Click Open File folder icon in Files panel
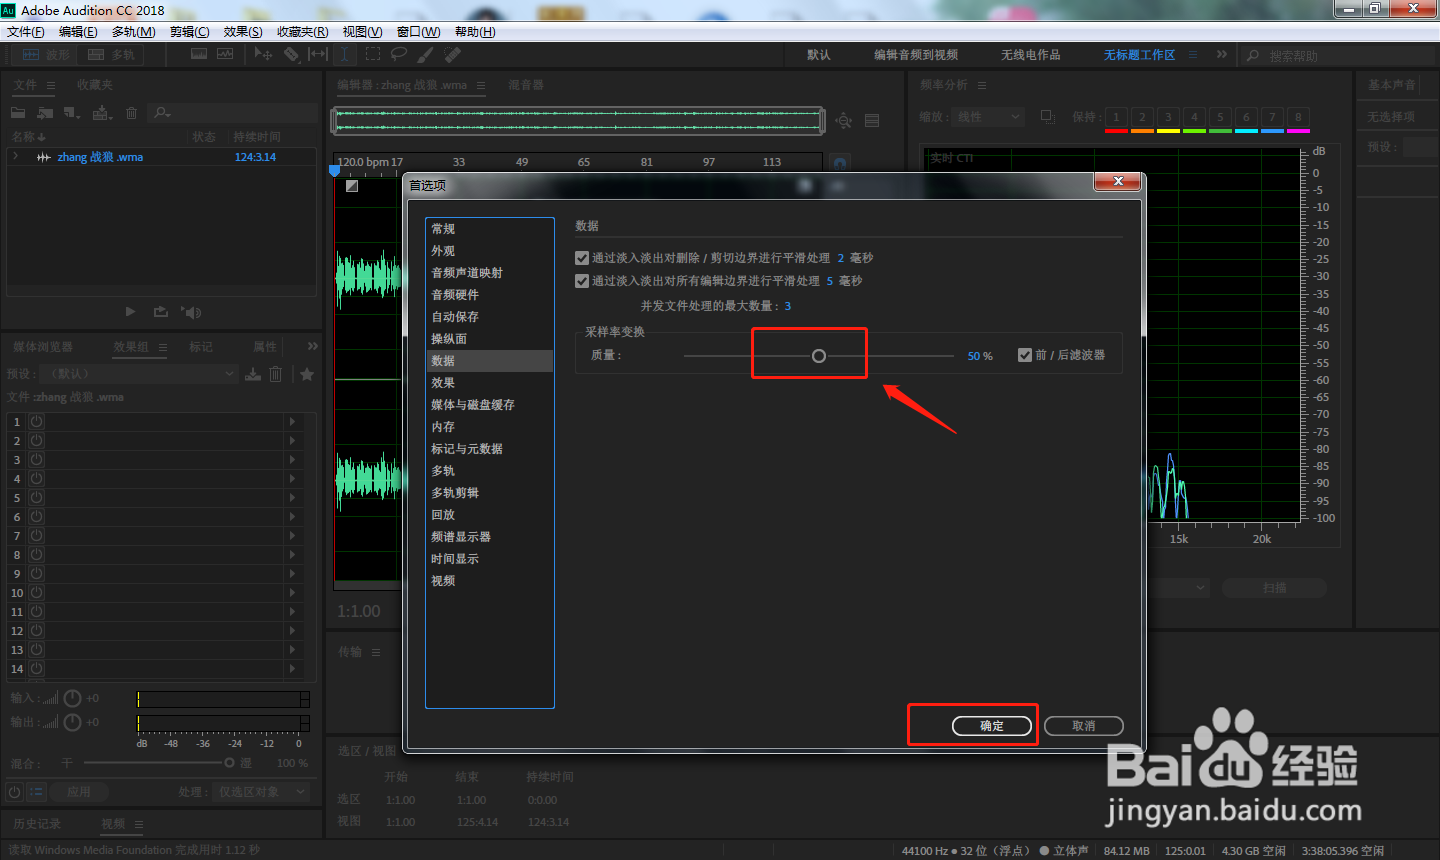Image resolution: width=1440 pixels, height=860 pixels. [18, 113]
